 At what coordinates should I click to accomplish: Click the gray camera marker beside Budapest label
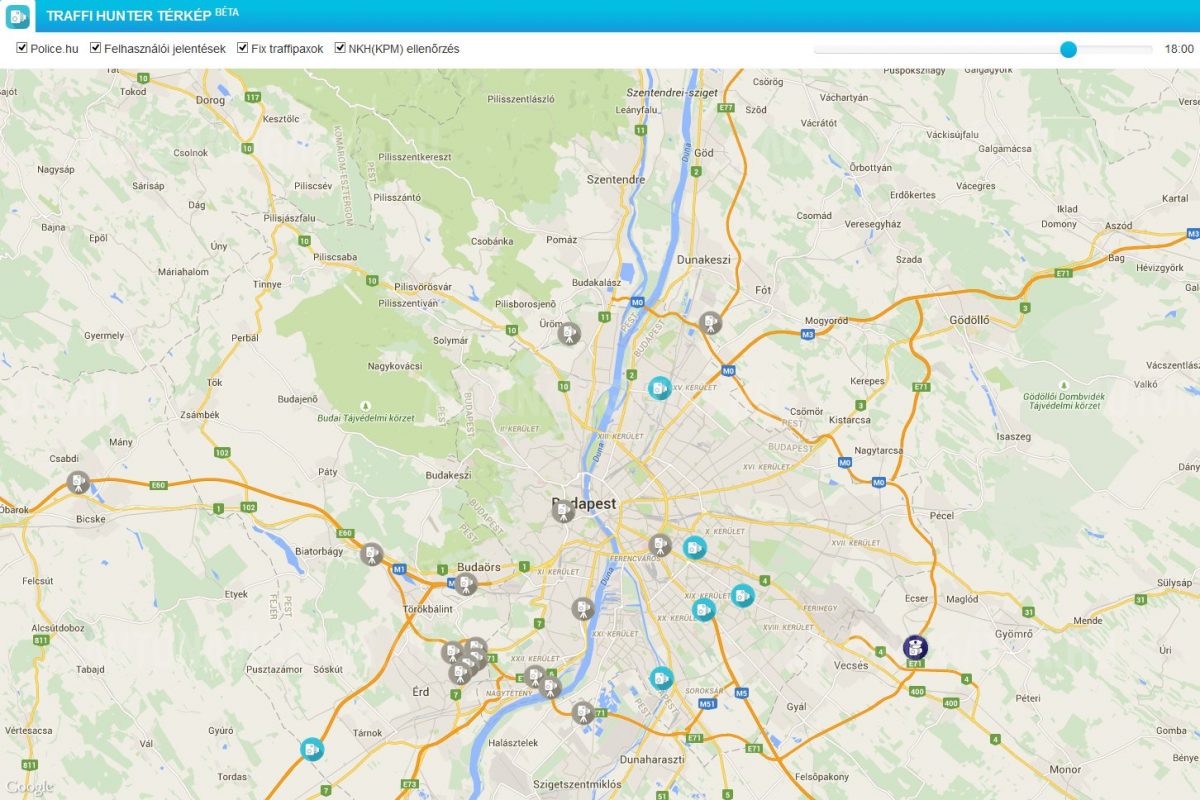564,511
